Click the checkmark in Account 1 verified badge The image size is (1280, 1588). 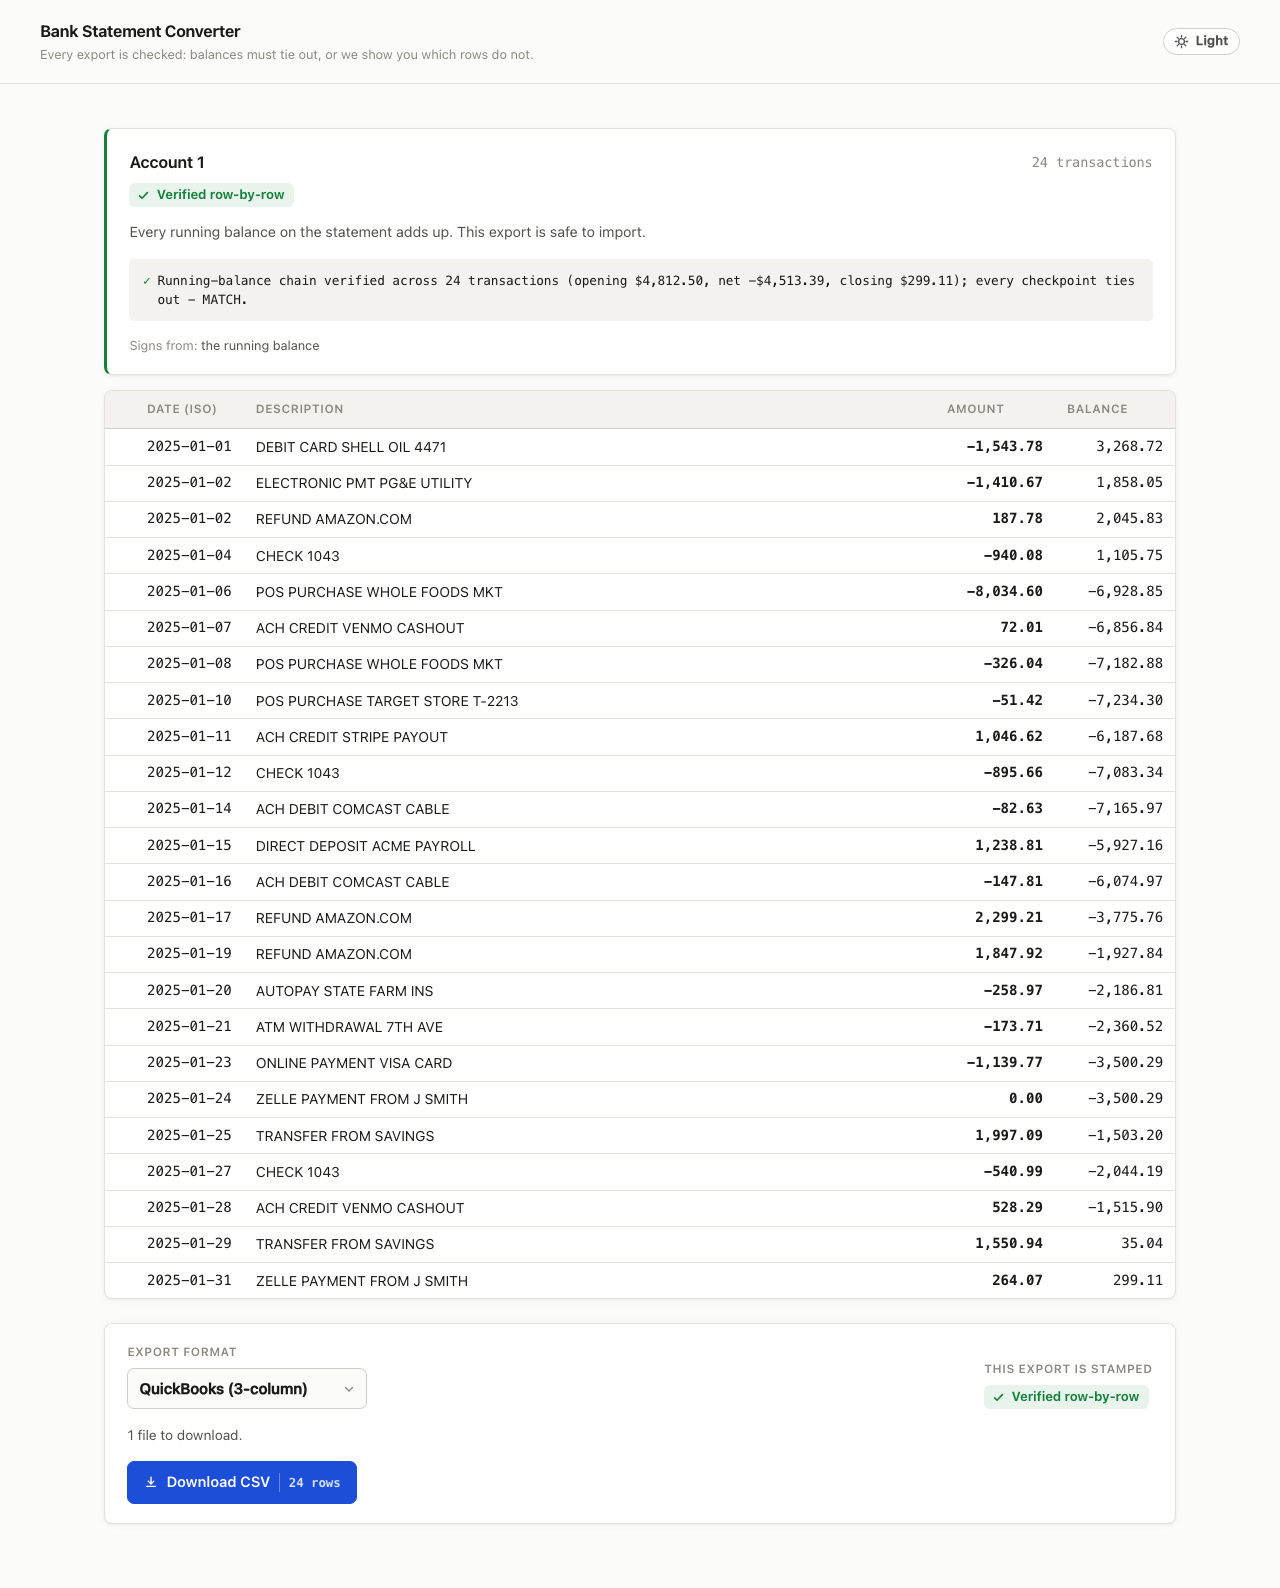(144, 195)
